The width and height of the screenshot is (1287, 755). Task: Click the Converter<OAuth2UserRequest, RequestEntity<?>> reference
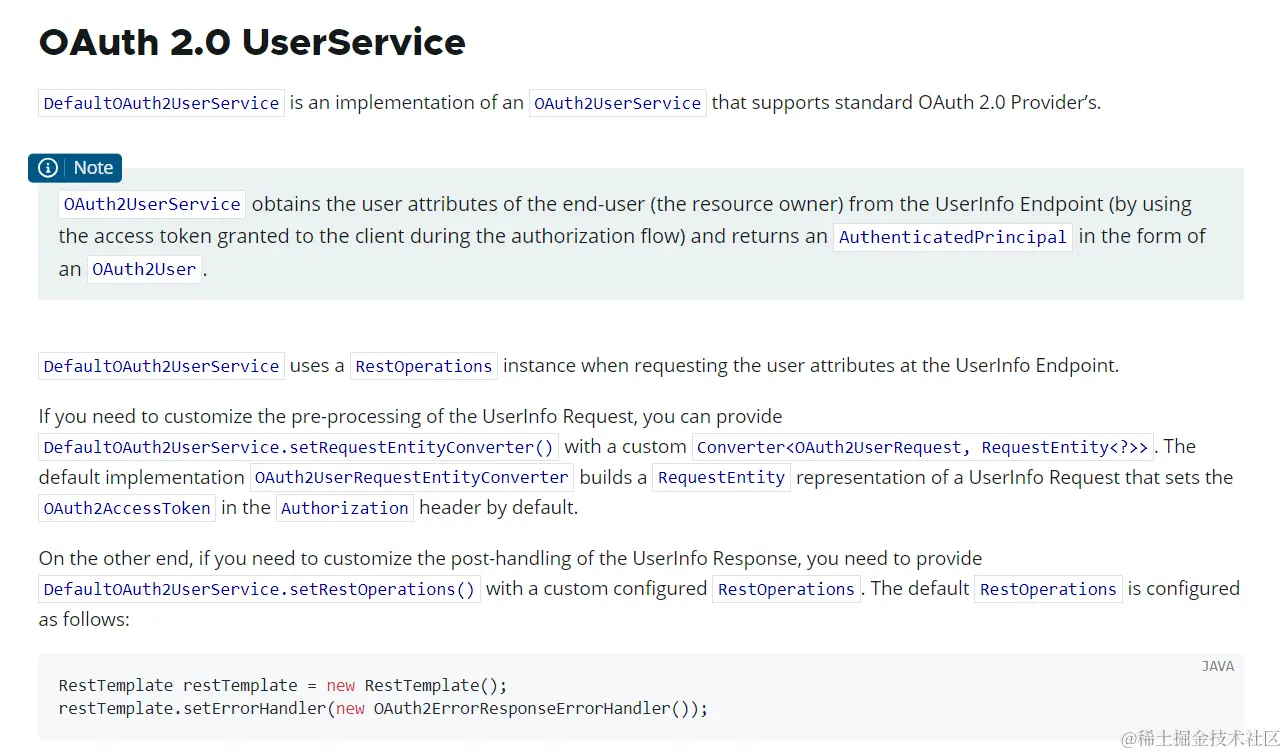(923, 447)
